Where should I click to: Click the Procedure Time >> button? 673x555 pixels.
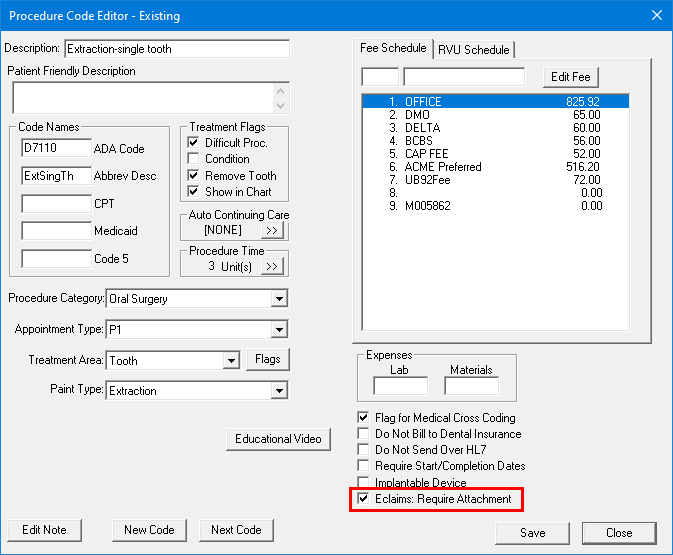pyautogui.click(x=272, y=267)
